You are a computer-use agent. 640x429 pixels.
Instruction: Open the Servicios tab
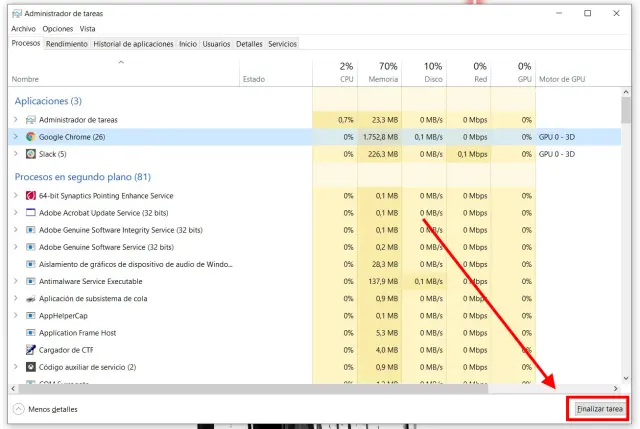coord(282,44)
